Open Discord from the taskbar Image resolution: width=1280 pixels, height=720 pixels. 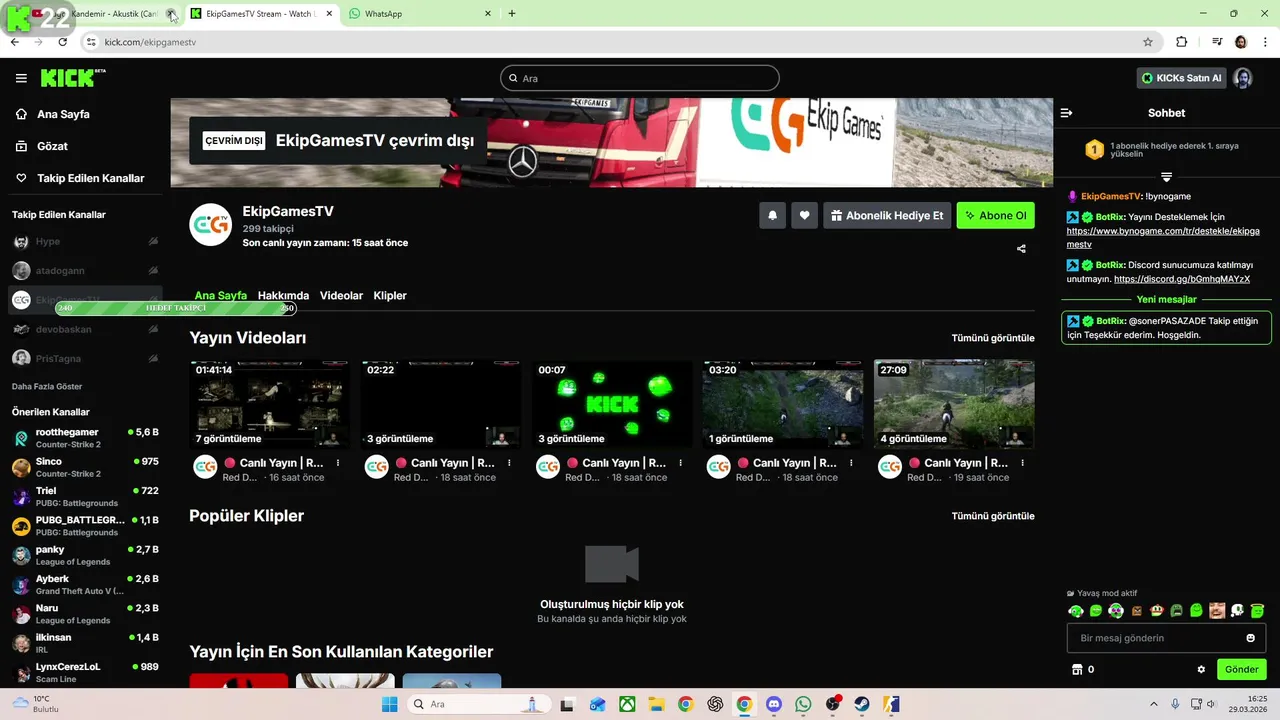[x=773, y=704]
